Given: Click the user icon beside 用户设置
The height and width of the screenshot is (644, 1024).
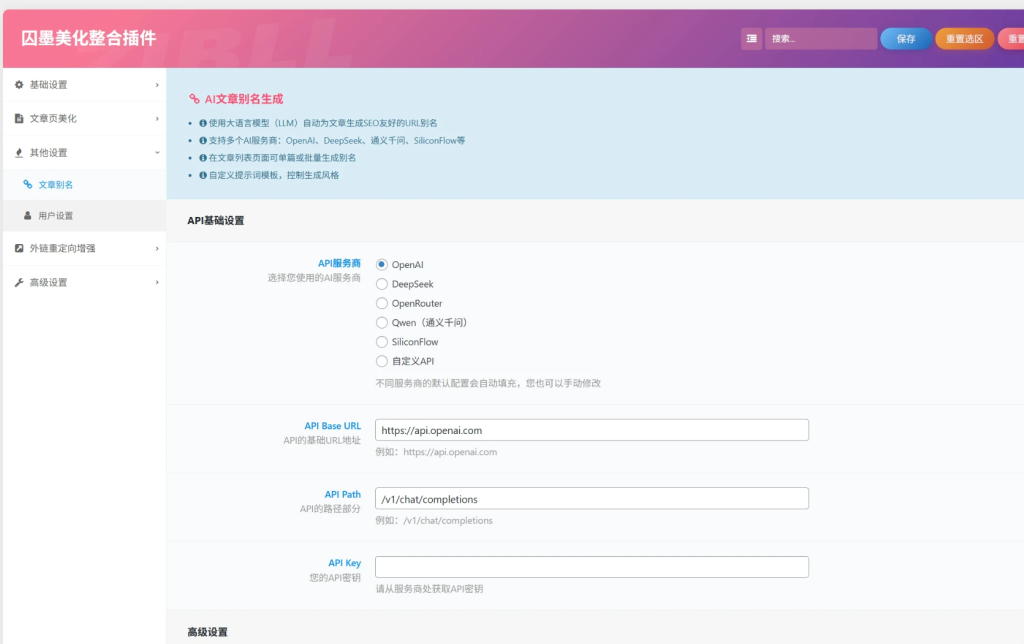Looking at the screenshot, I should 27,216.
